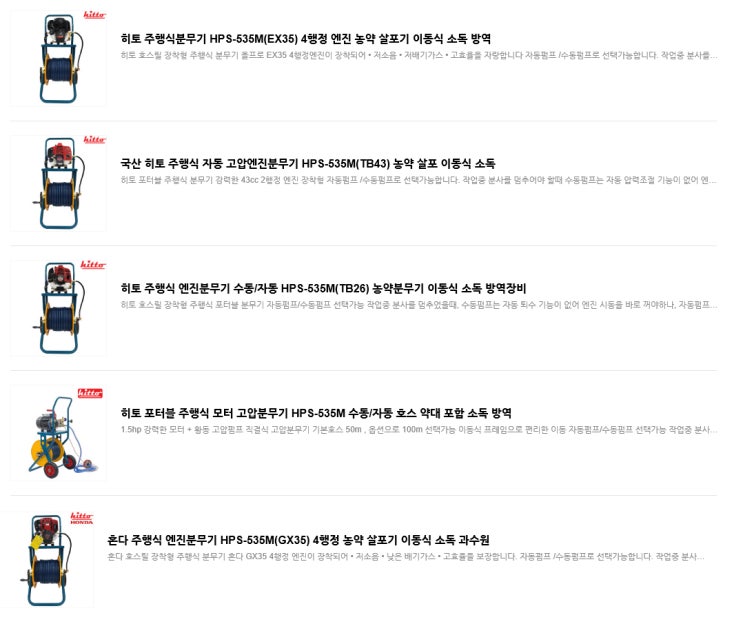Open the Honda GX35 sprayer product thumbnail
This screenshot has width=743, height=624.
52,560
